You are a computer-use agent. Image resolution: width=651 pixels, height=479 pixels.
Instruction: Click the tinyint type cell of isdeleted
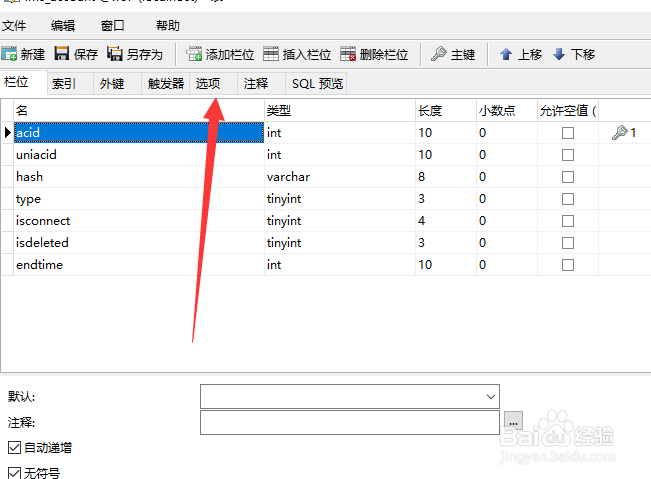[340, 242]
